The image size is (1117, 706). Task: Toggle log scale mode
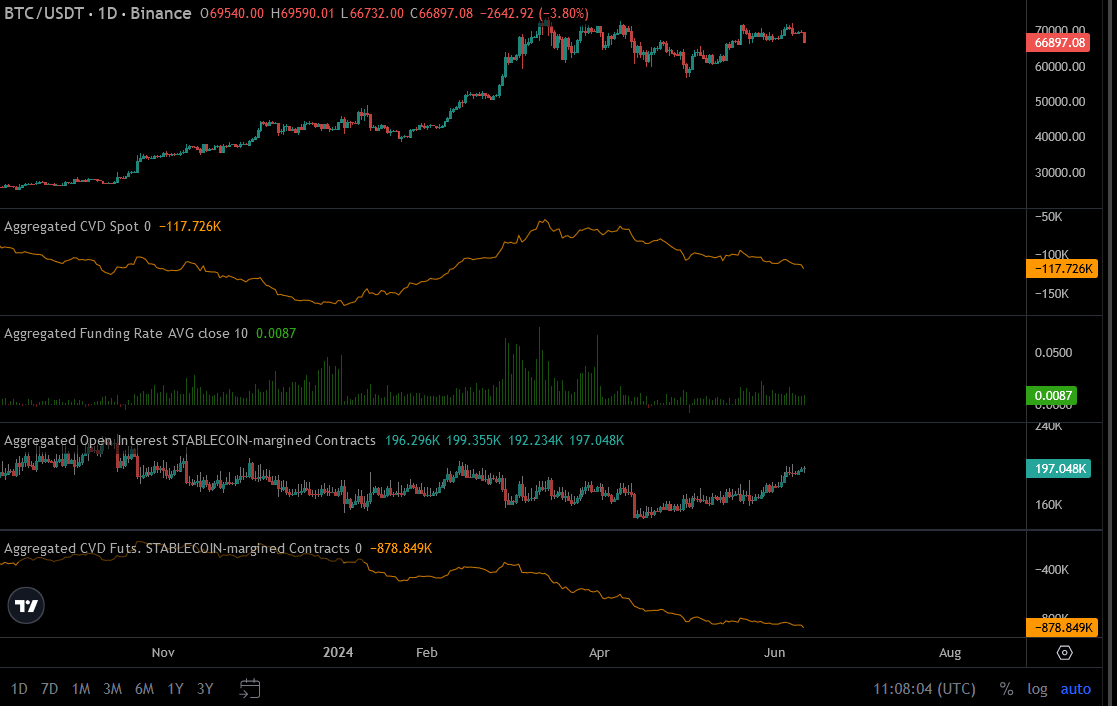(x=1037, y=689)
